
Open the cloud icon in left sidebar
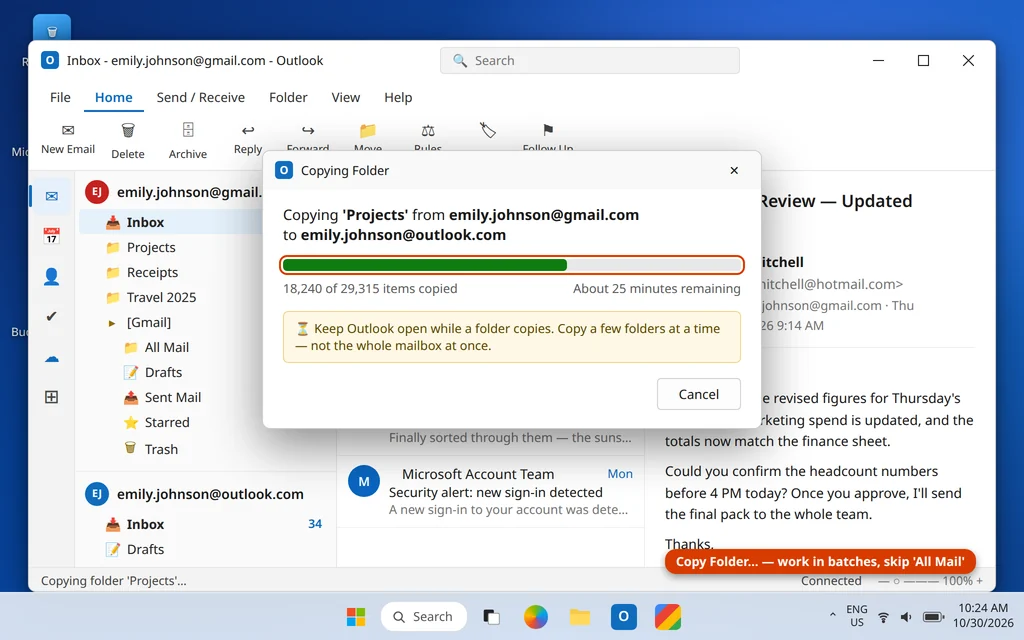52,358
